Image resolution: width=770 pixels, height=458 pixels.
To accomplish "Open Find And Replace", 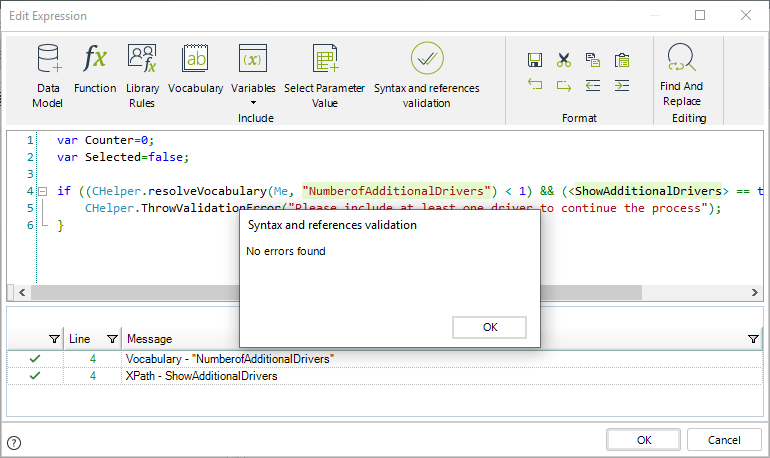I will pyautogui.click(x=682, y=75).
